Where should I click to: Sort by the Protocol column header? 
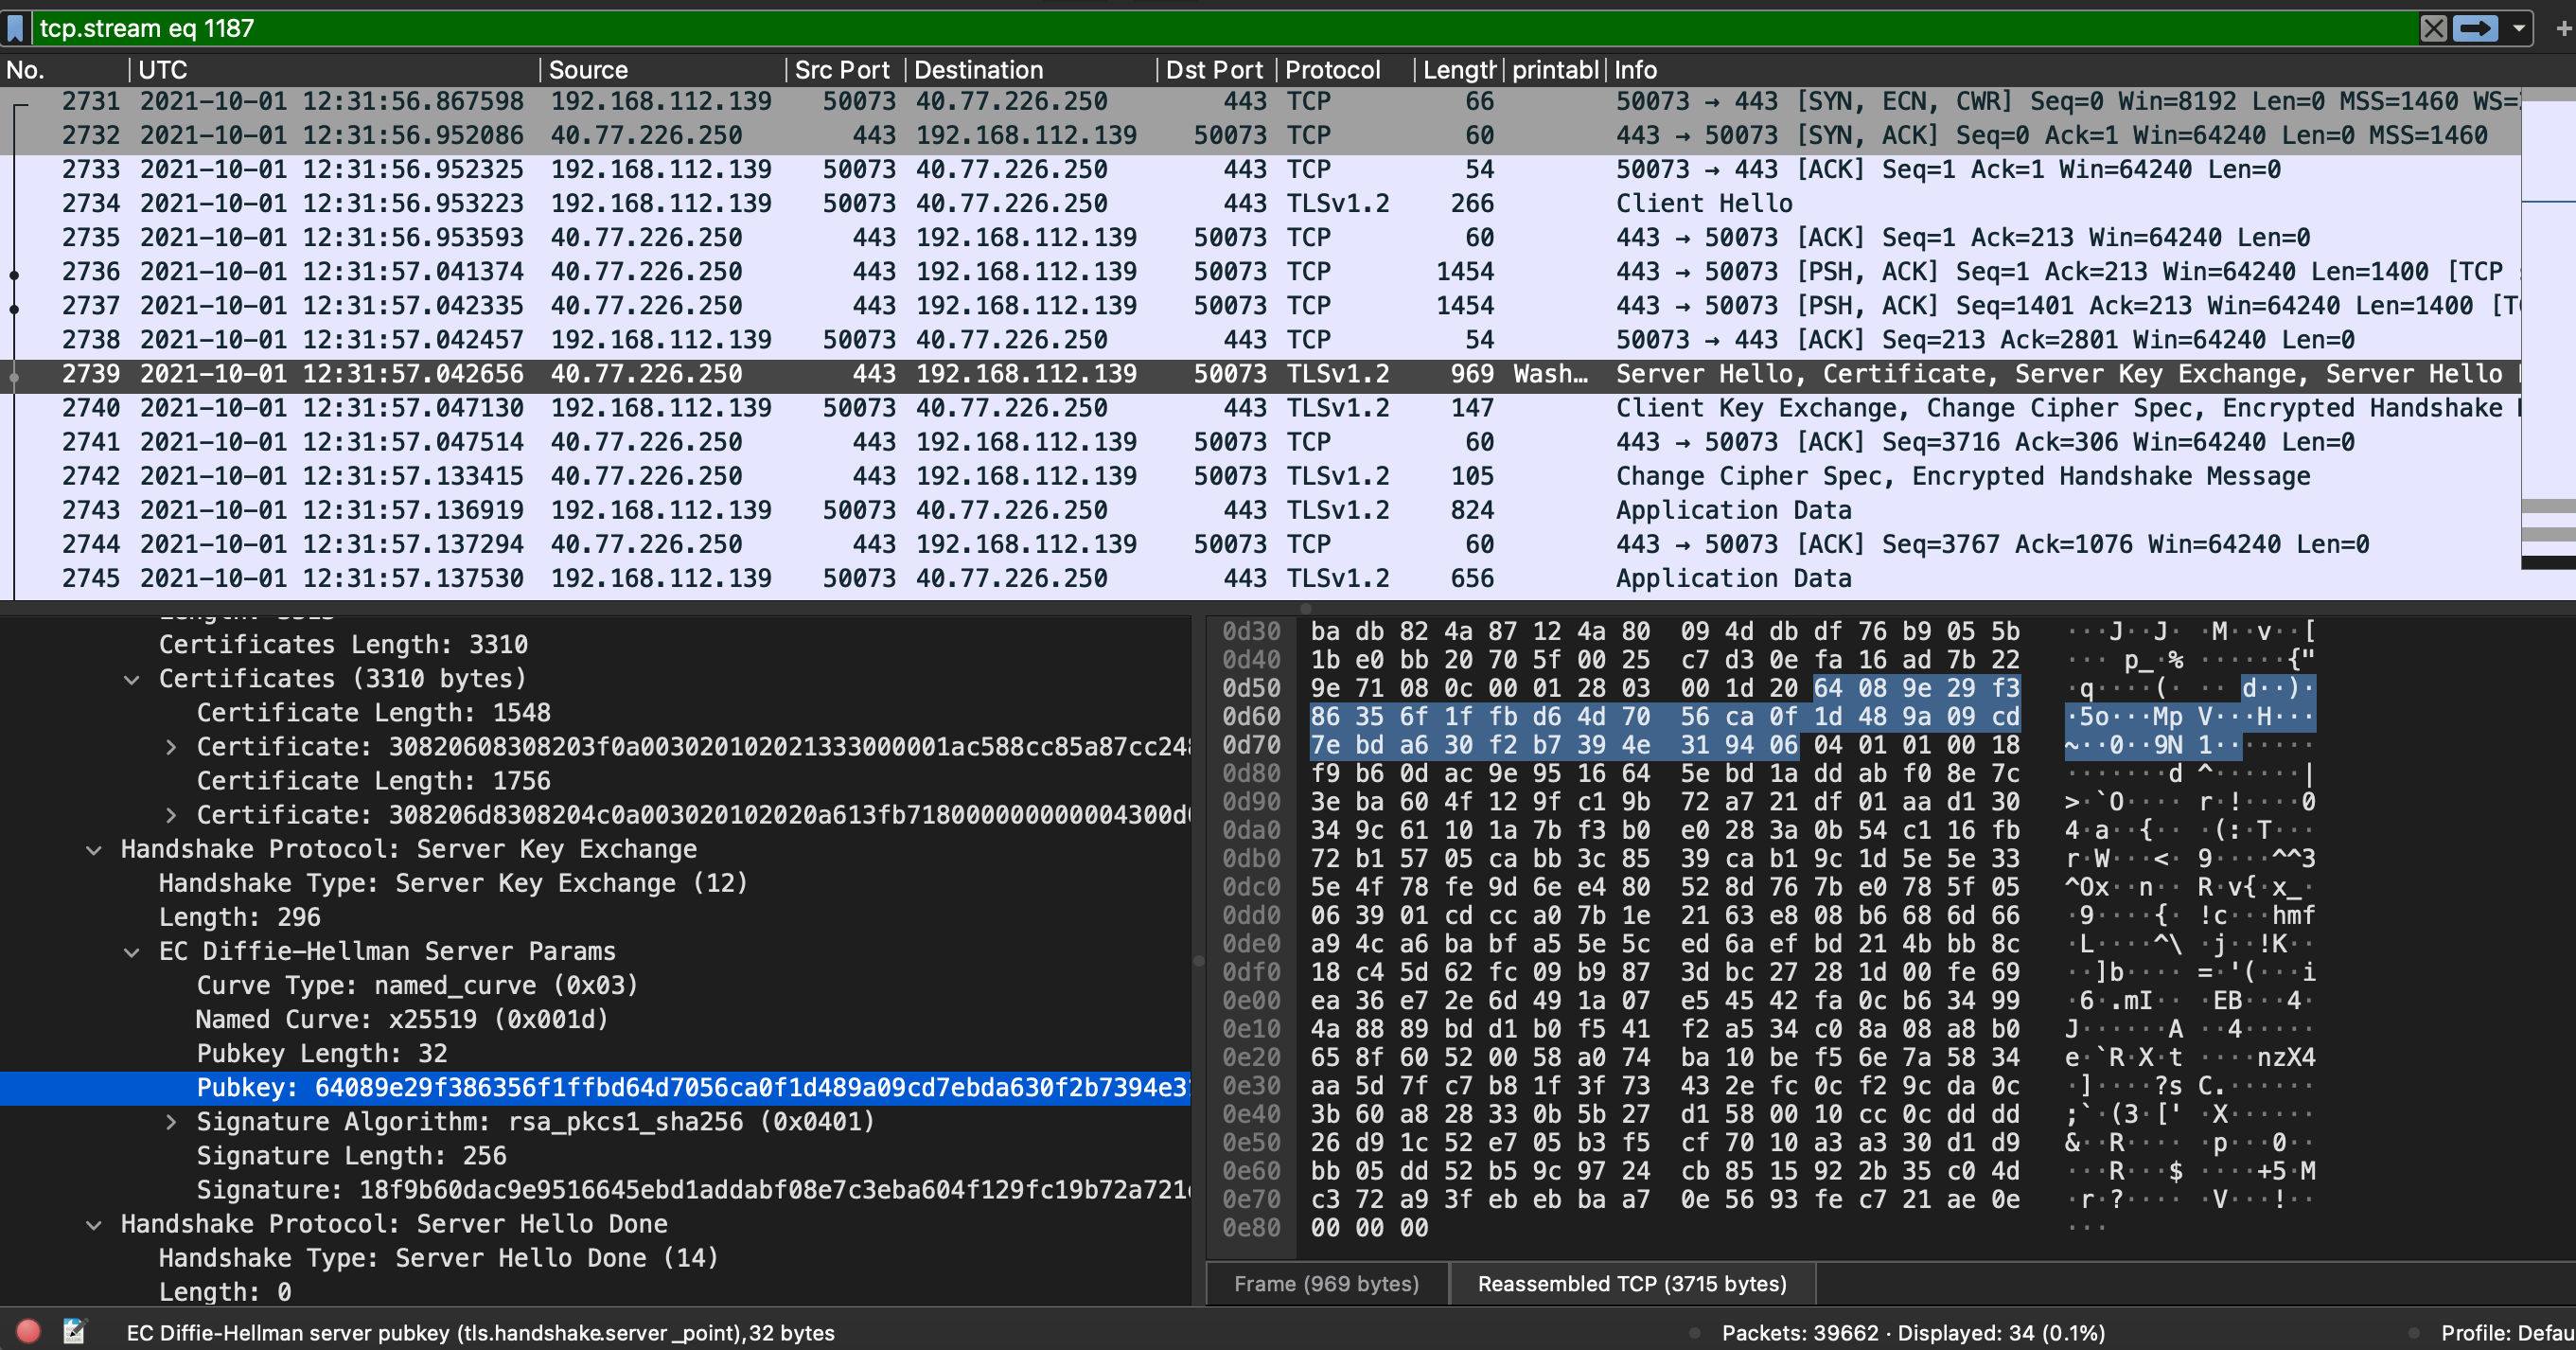(1344, 70)
